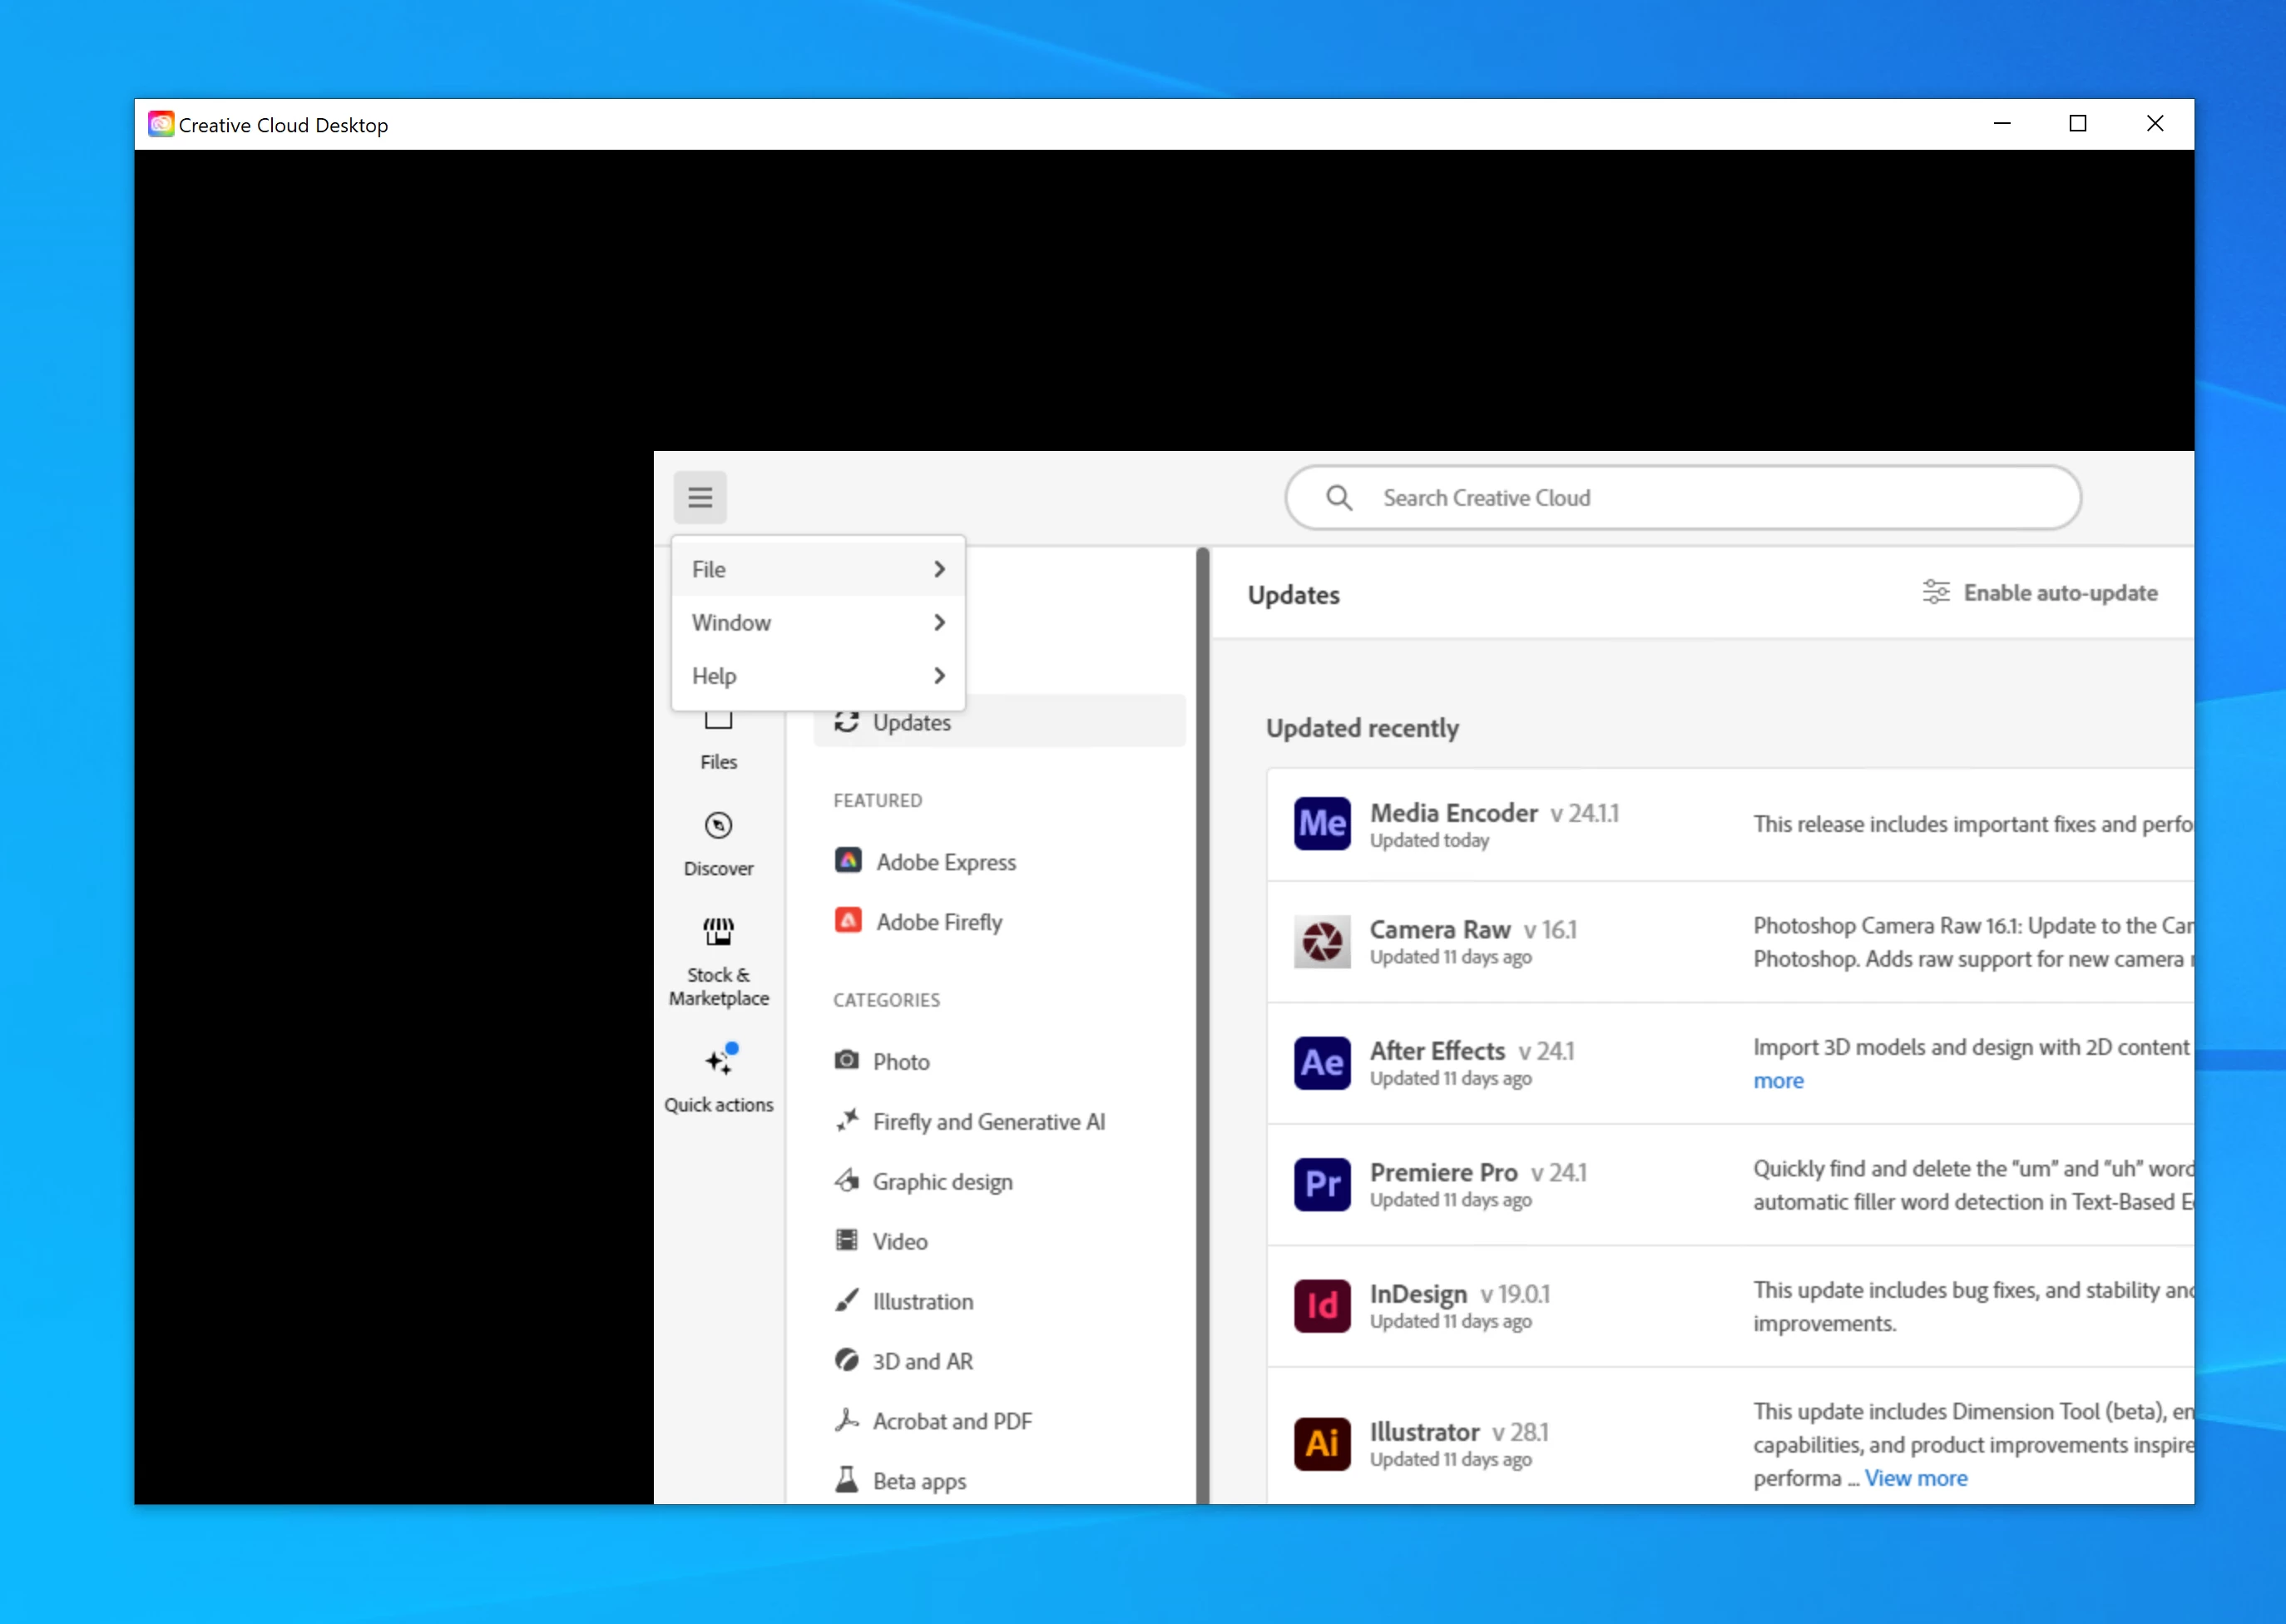Click the Premiere Pro app icon
The width and height of the screenshot is (2286, 1624).
[x=1322, y=1184]
